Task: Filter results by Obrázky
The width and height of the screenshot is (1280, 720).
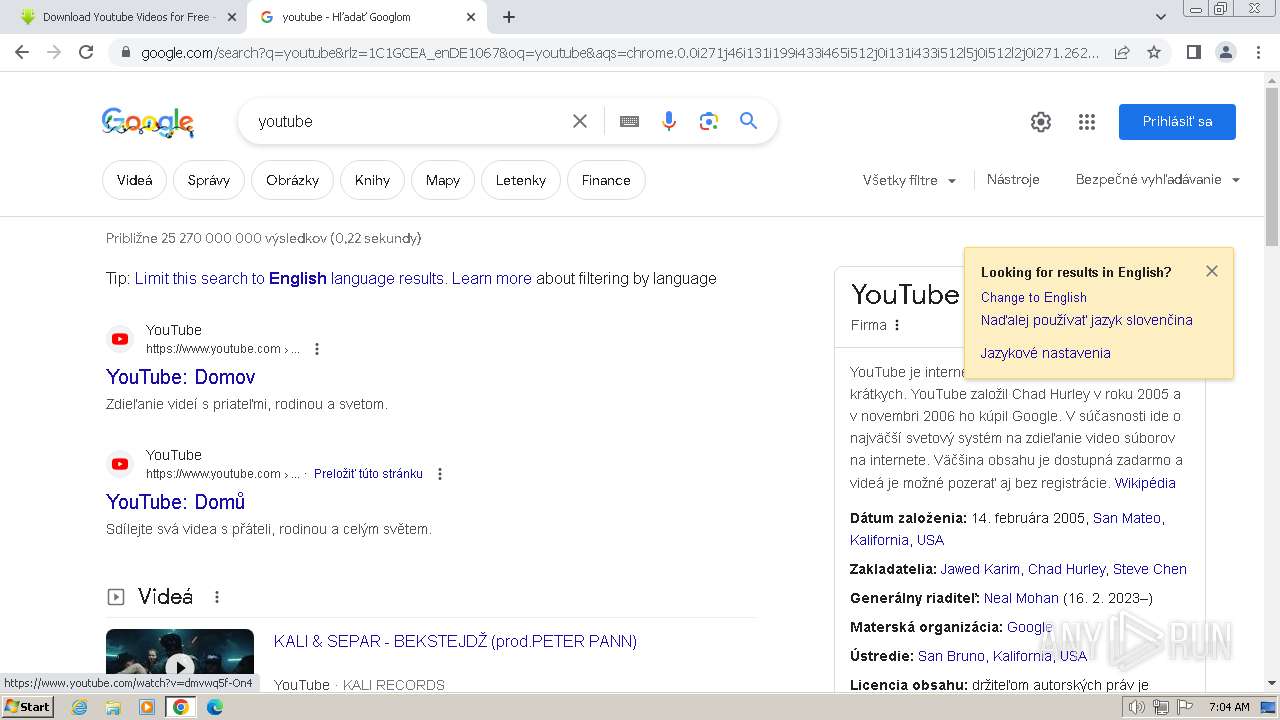Action: [x=292, y=180]
